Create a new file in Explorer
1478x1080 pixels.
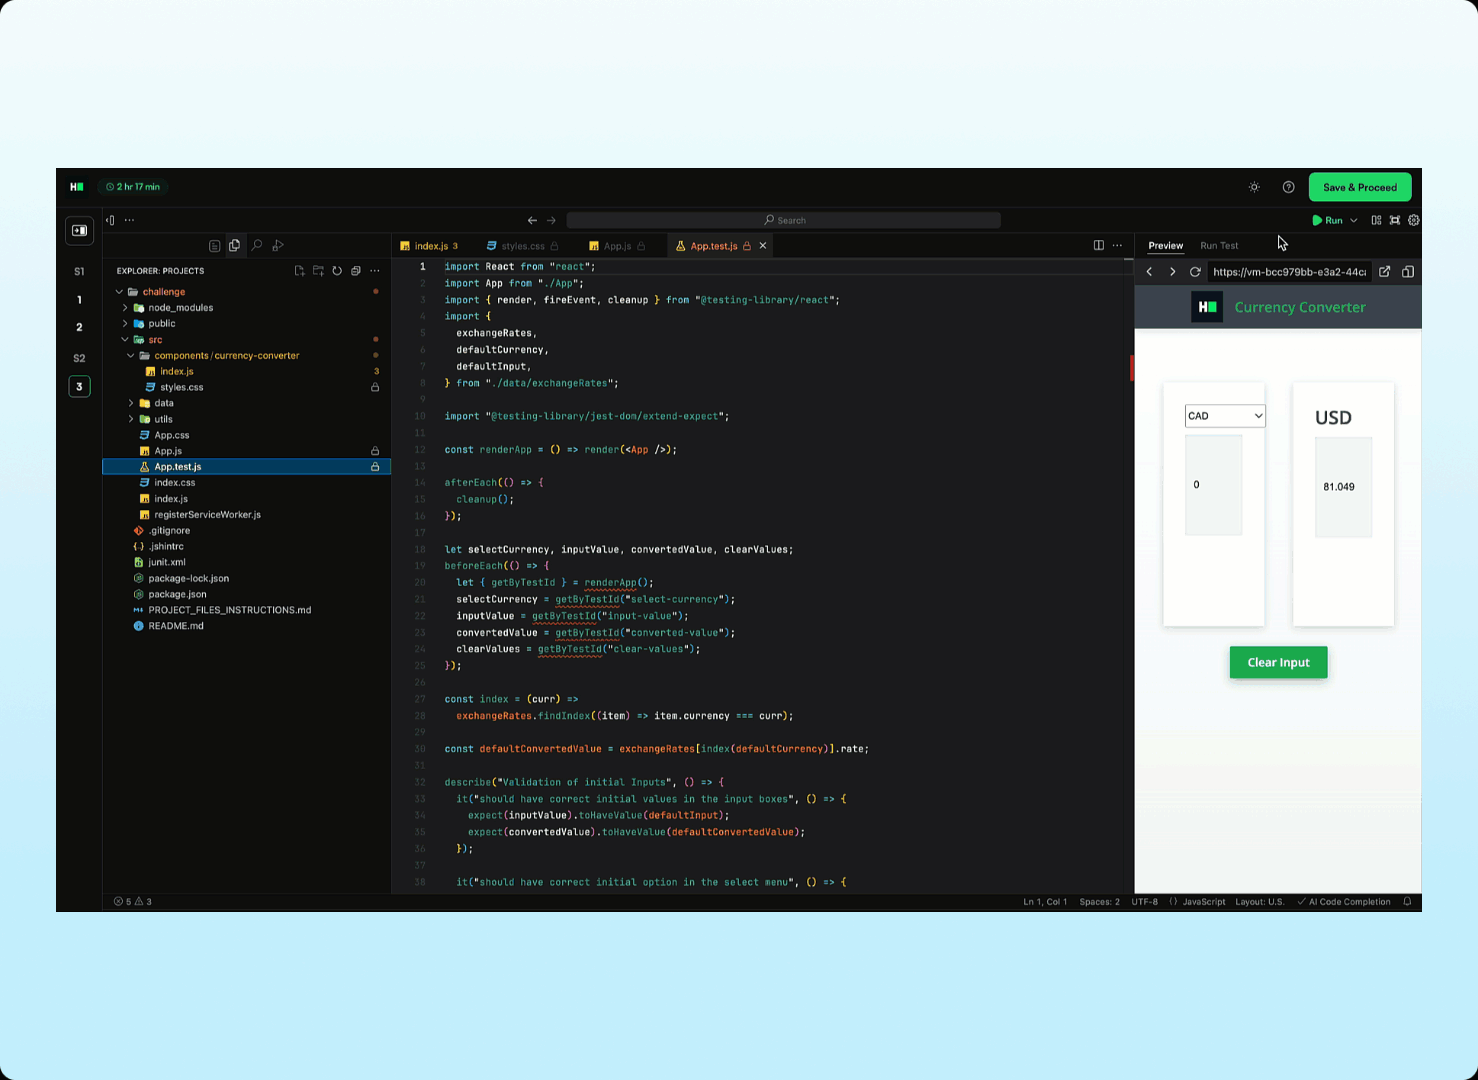coord(299,271)
